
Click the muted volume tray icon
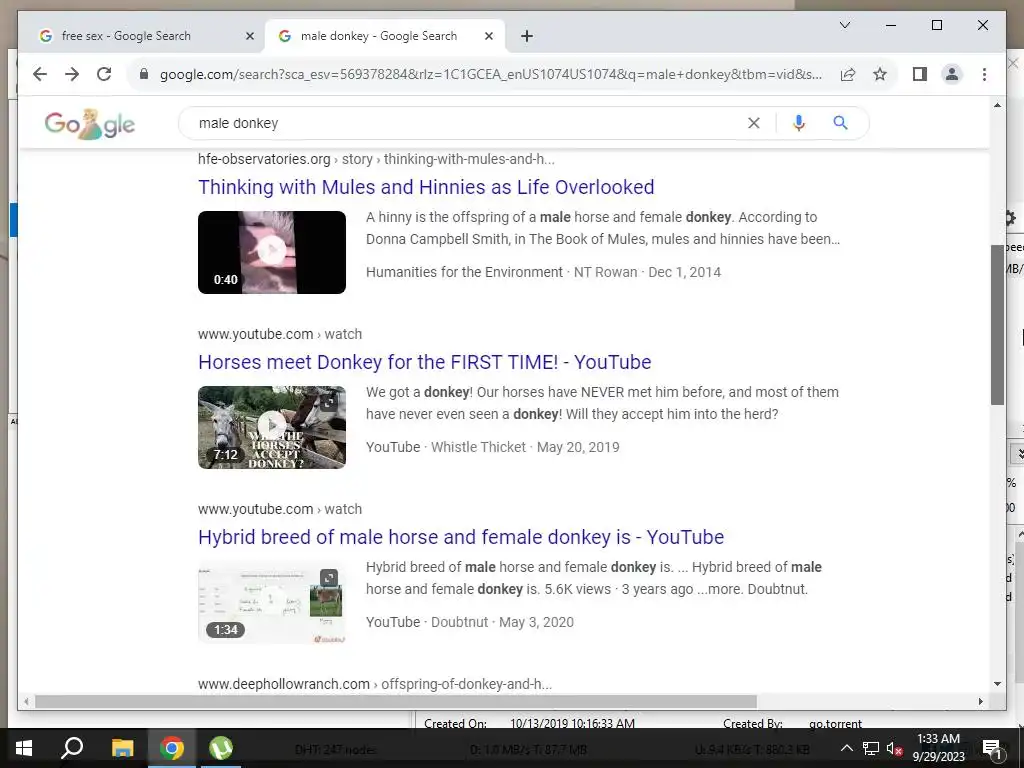click(x=894, y=748)
